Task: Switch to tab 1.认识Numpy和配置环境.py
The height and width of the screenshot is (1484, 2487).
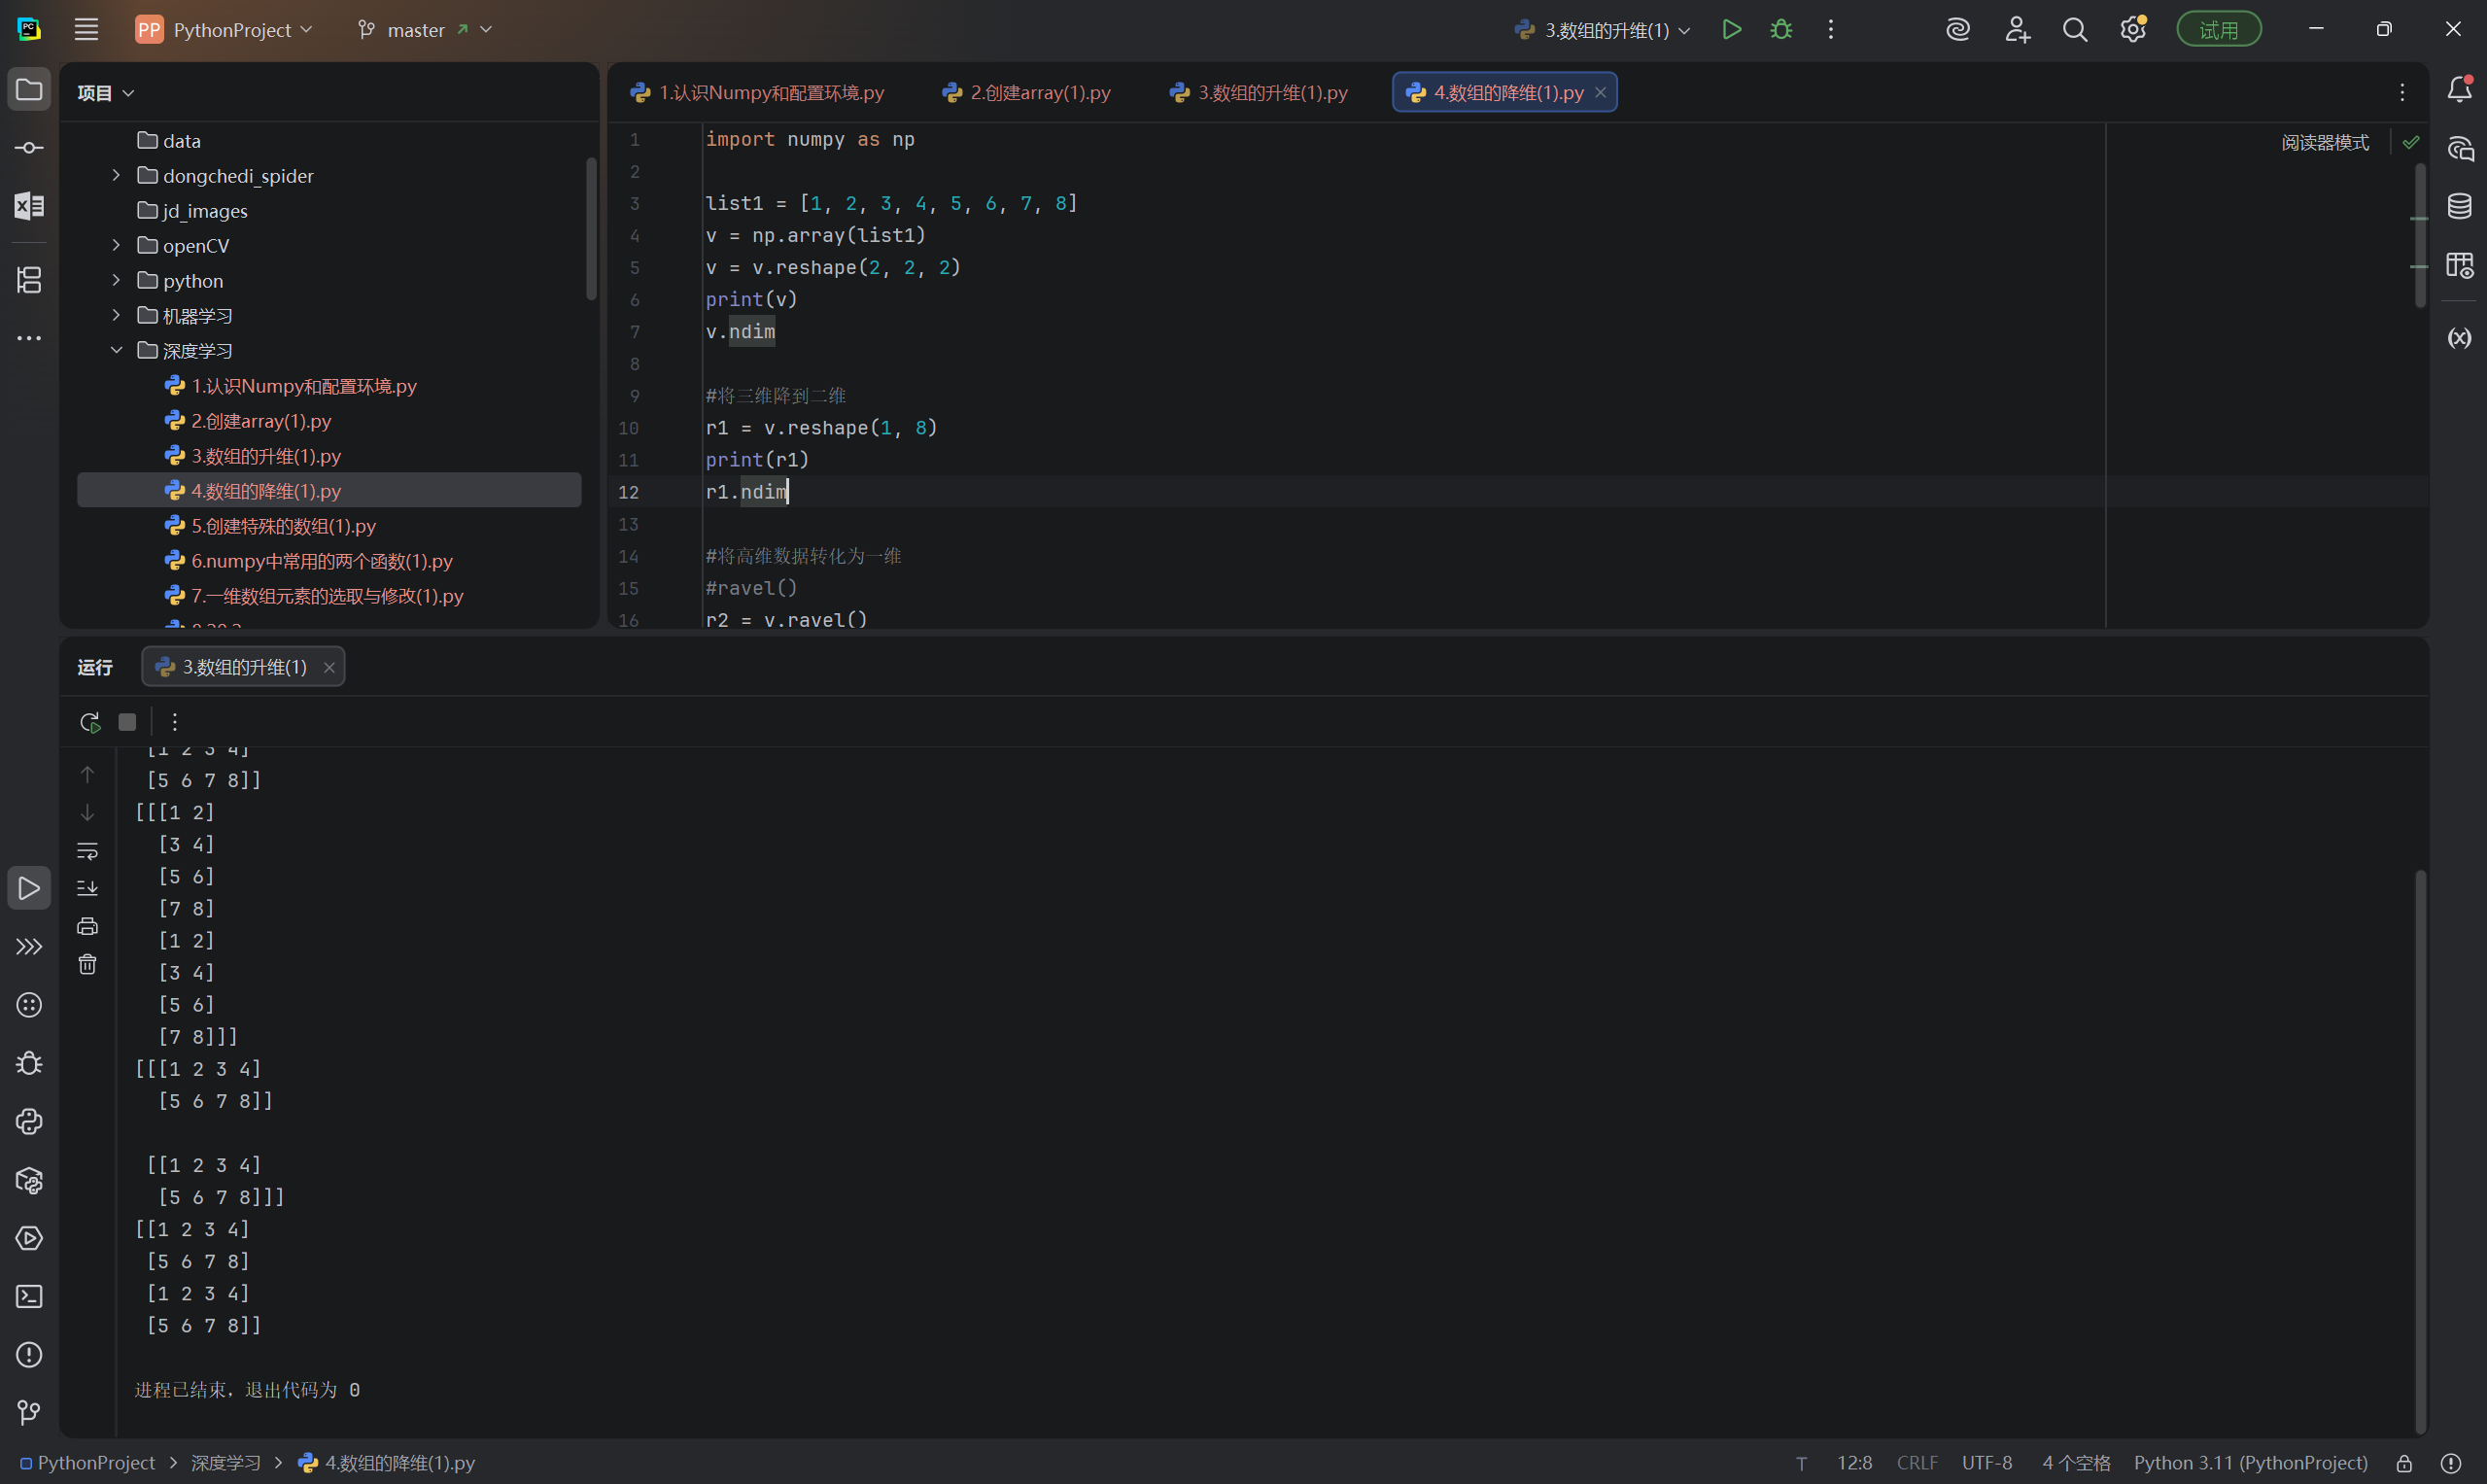Action: [x=758, y=92]
